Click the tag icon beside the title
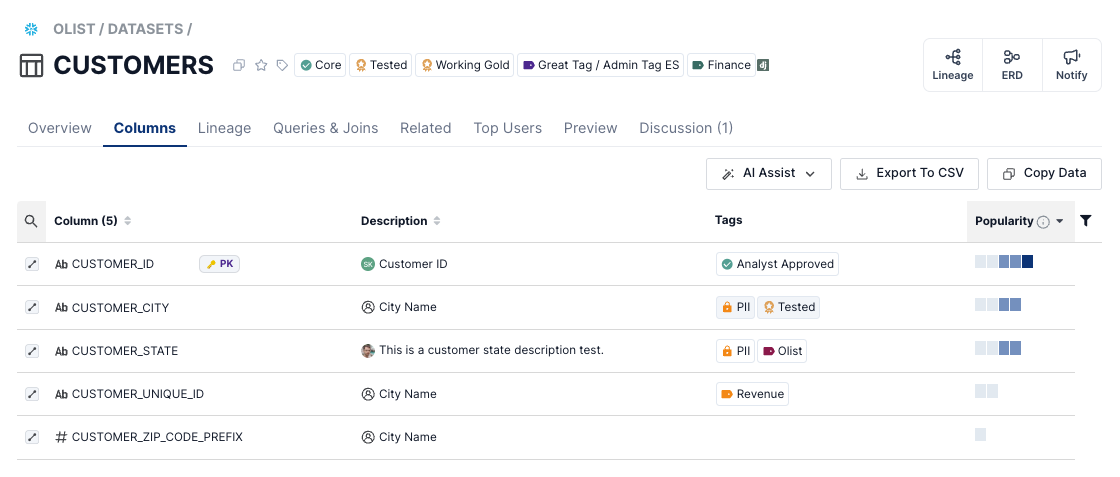Viewport: 1120px width, 477px height. (x=283, y=65)
